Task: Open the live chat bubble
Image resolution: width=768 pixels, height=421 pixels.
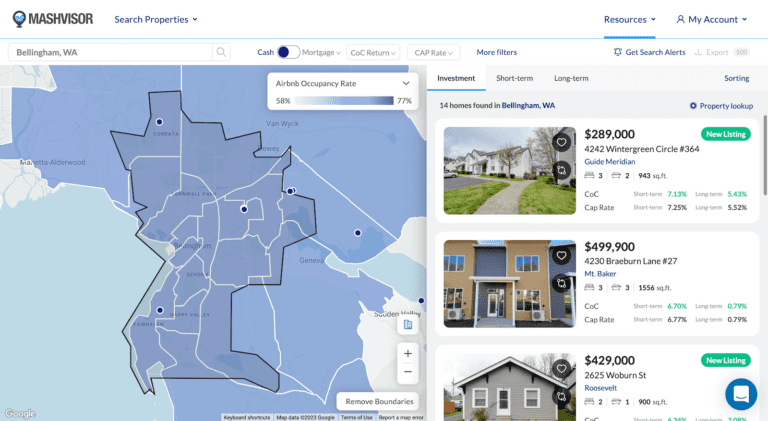Action: click(x=741, y=394)
